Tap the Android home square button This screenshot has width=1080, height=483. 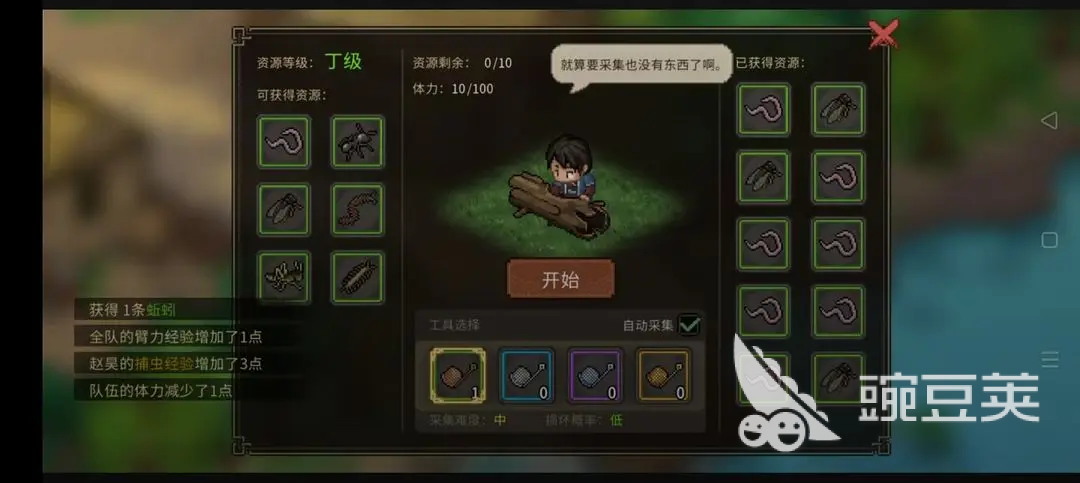[1049, 240]
